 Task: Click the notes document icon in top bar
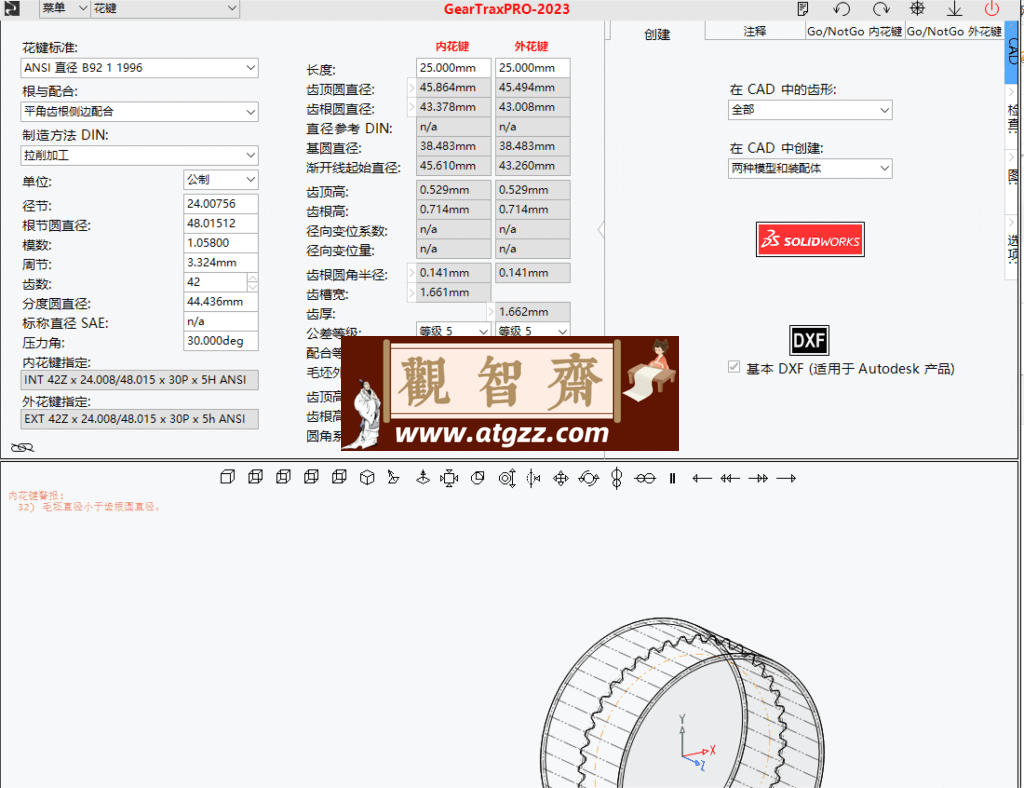[x=803, y=8]
